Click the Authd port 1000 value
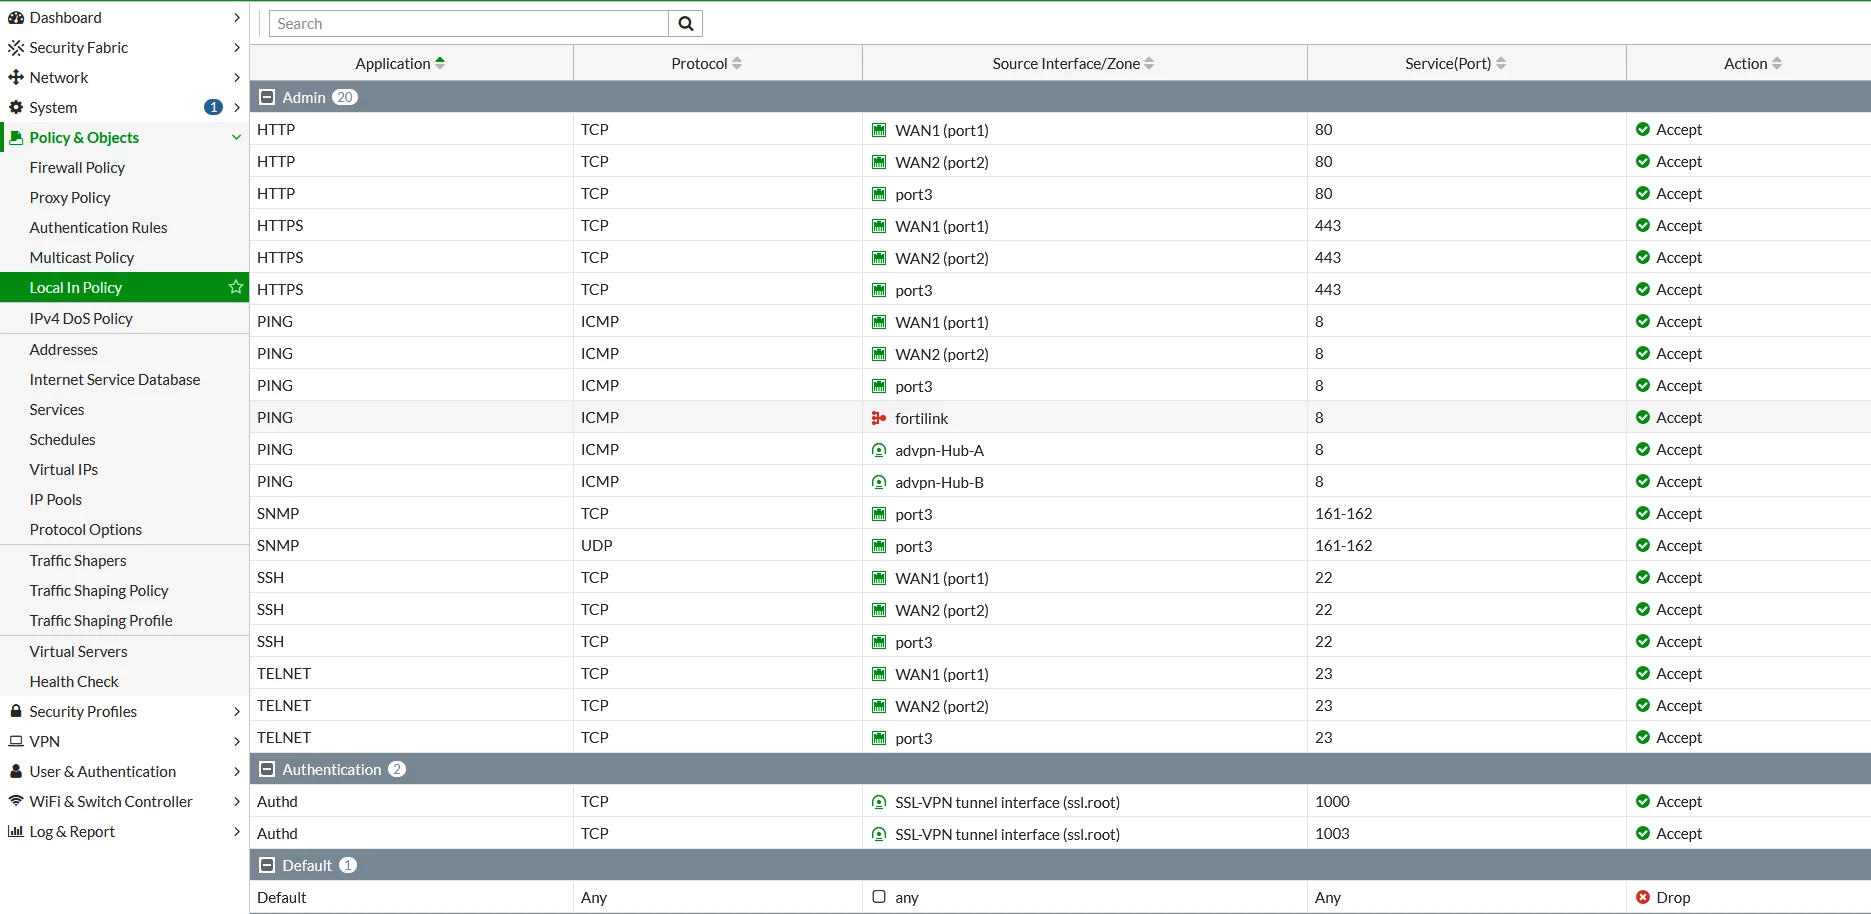Viewport: 1871px width, 914px height. tap(1332, 801)
